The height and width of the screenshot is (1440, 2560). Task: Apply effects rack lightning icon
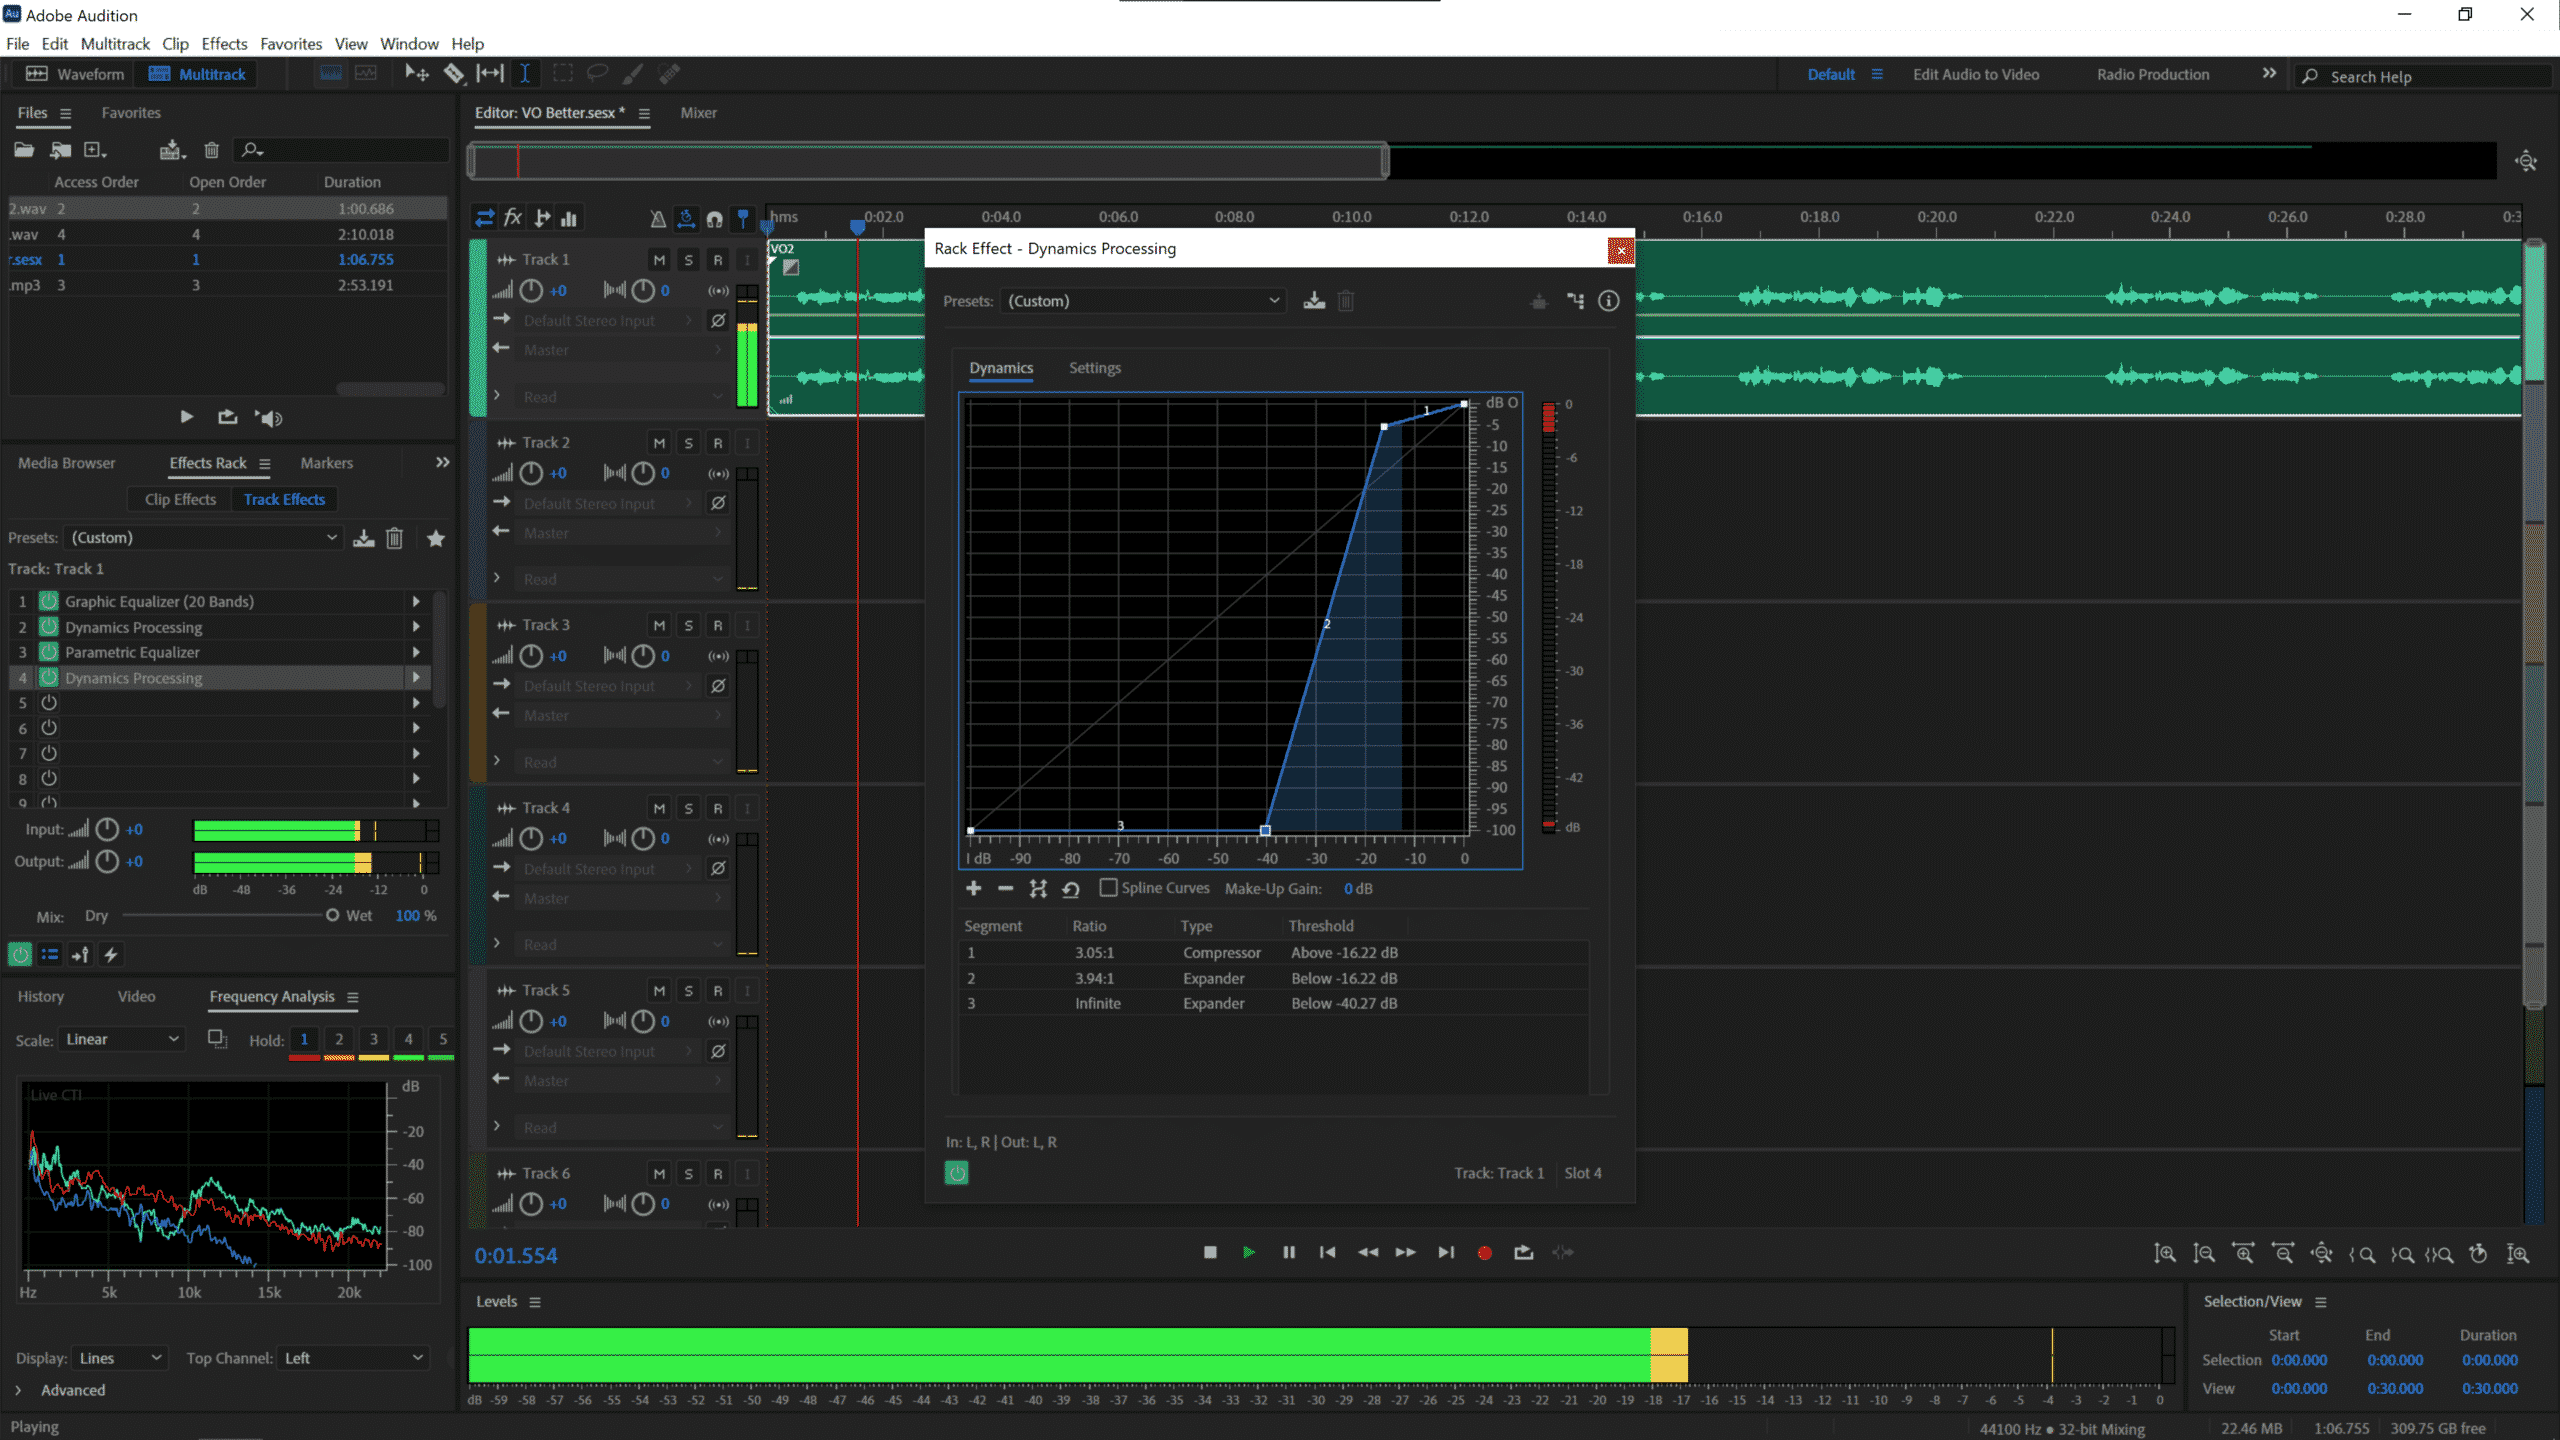[x=111, y=955]
